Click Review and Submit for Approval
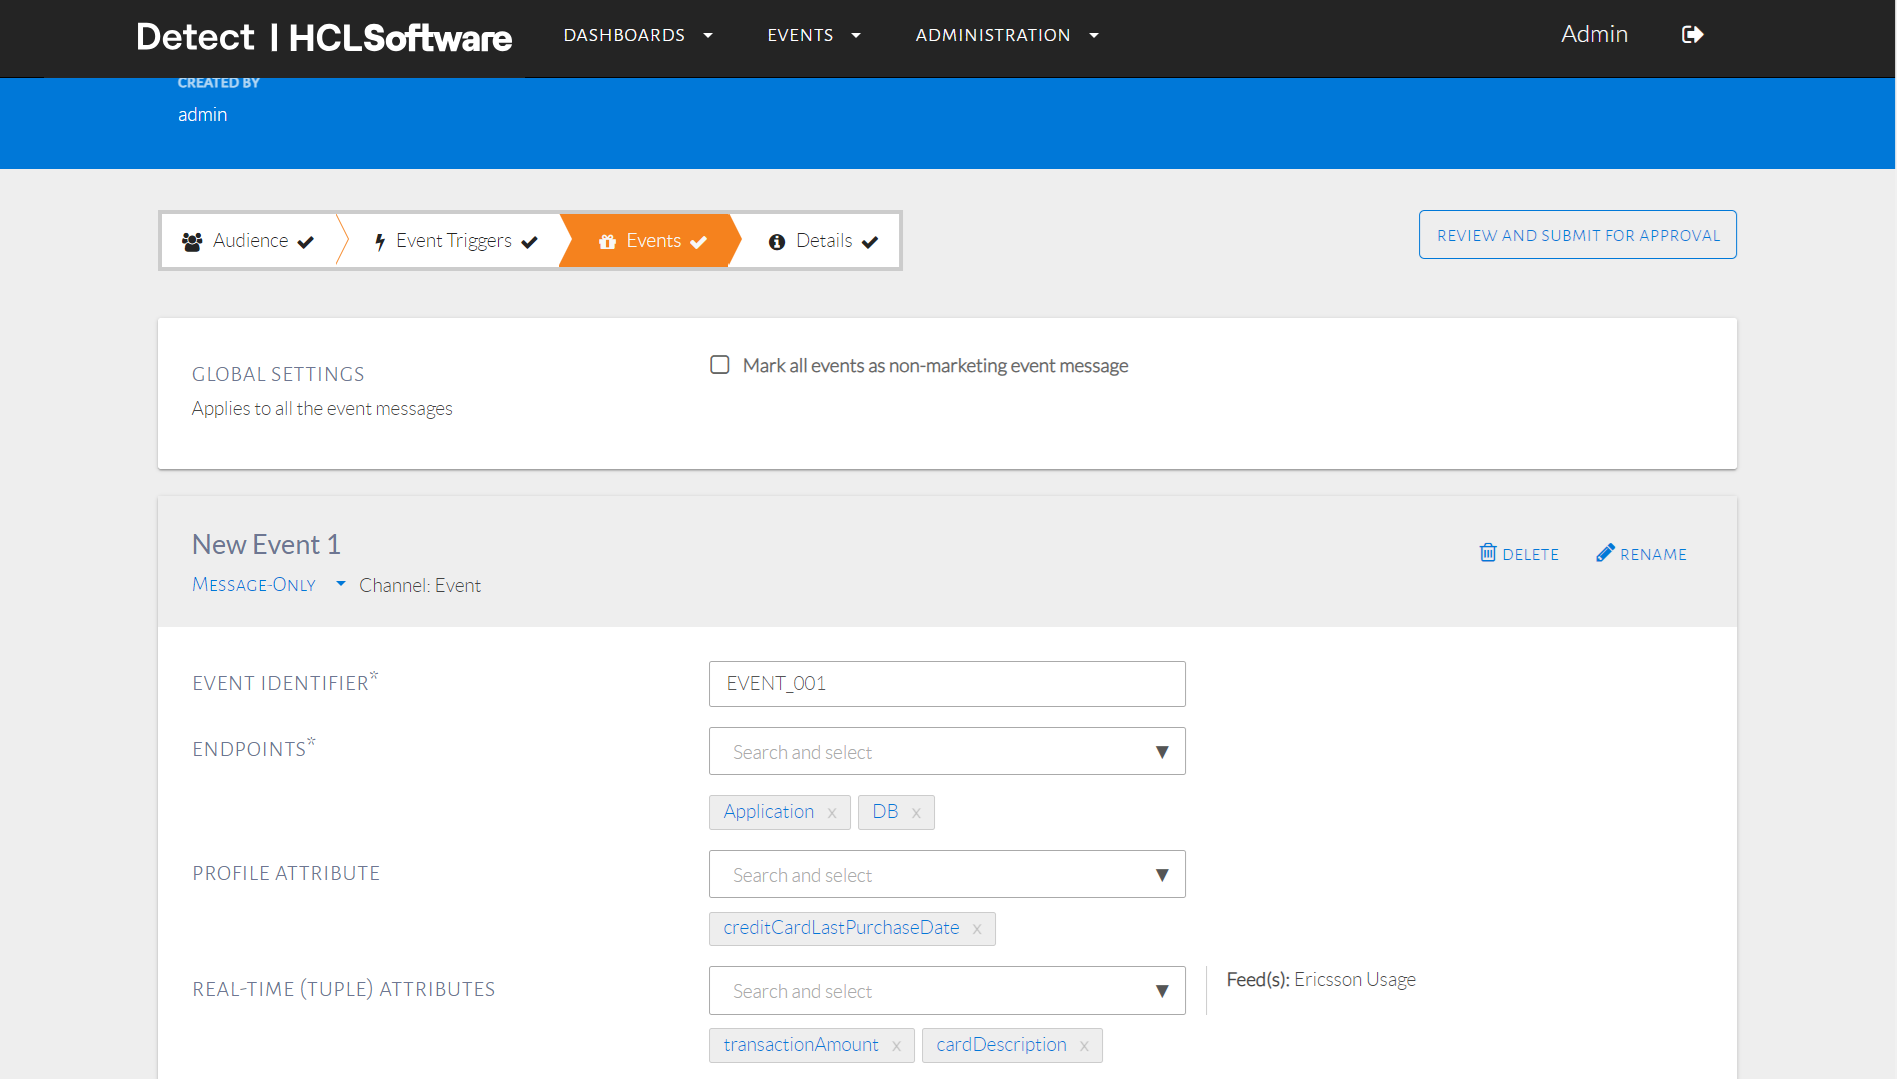 1578,235
